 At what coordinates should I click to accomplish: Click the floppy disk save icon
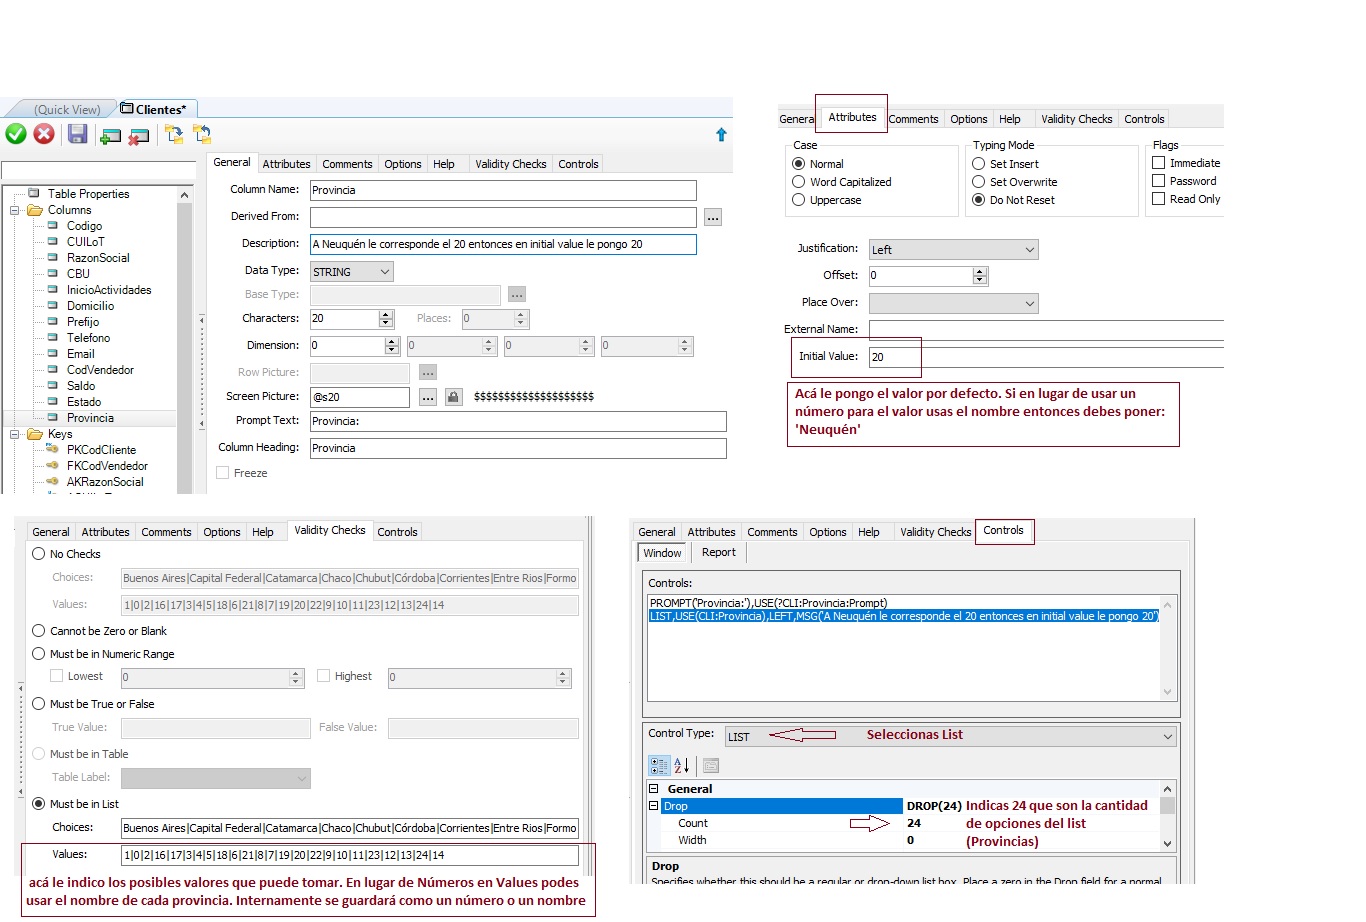(78, 134)
